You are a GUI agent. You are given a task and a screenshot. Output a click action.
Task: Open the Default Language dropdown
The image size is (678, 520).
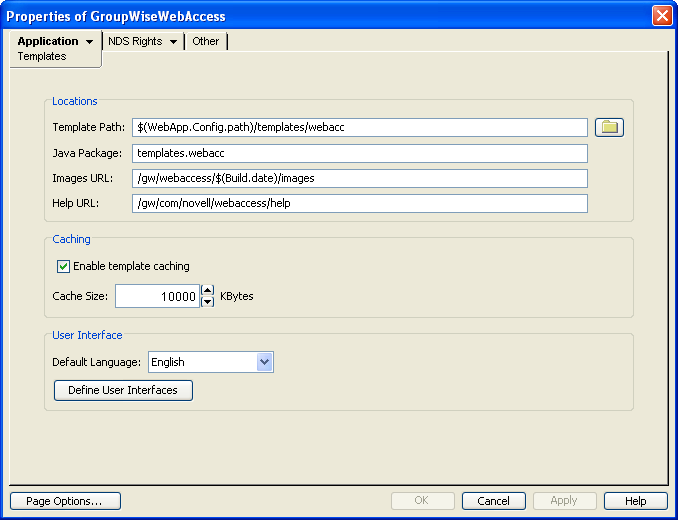point(264,362)
